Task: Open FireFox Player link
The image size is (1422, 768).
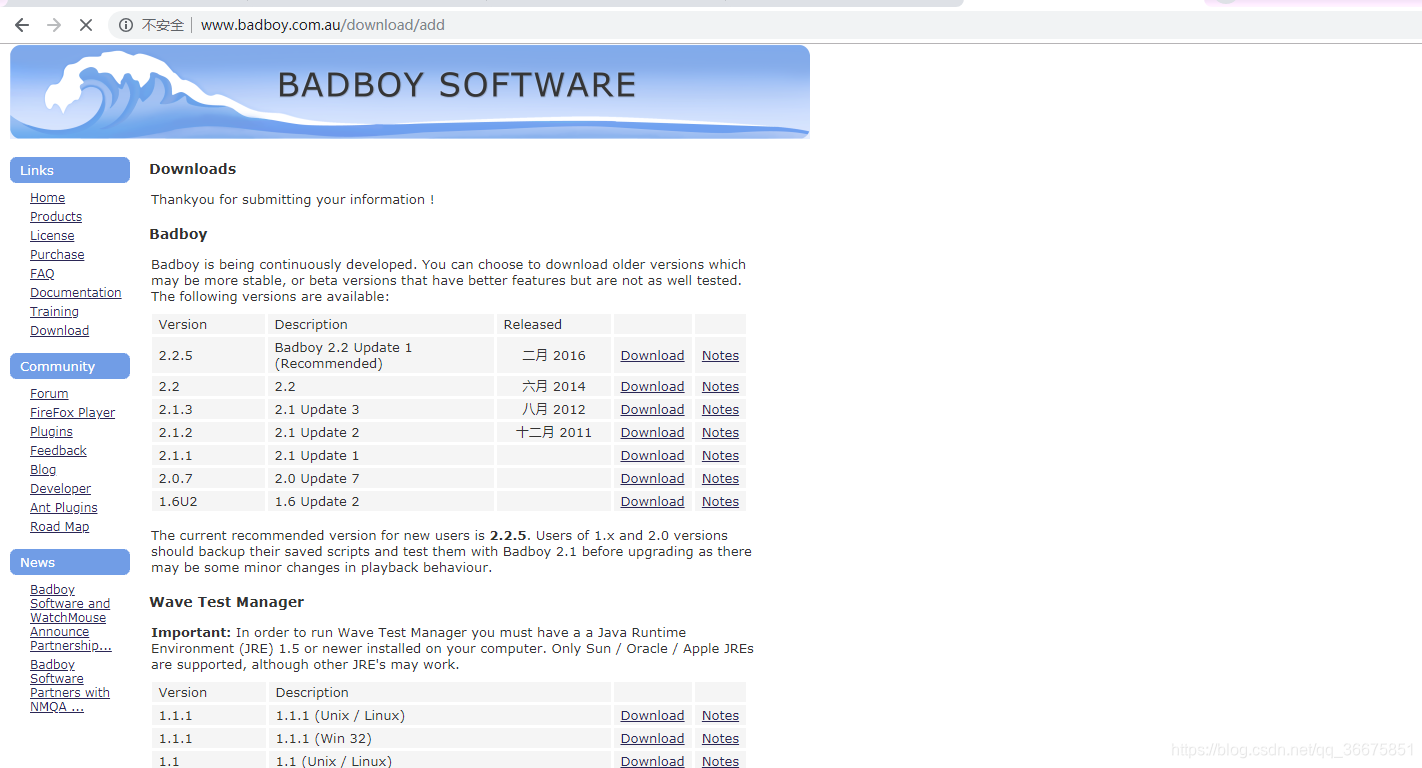Action: [72, 413]
